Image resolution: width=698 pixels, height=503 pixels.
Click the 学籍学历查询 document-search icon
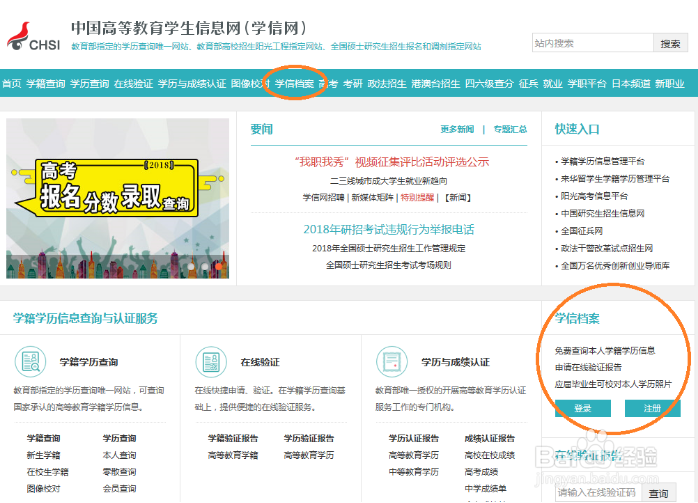pyautogui.click(x=31, y=361)
